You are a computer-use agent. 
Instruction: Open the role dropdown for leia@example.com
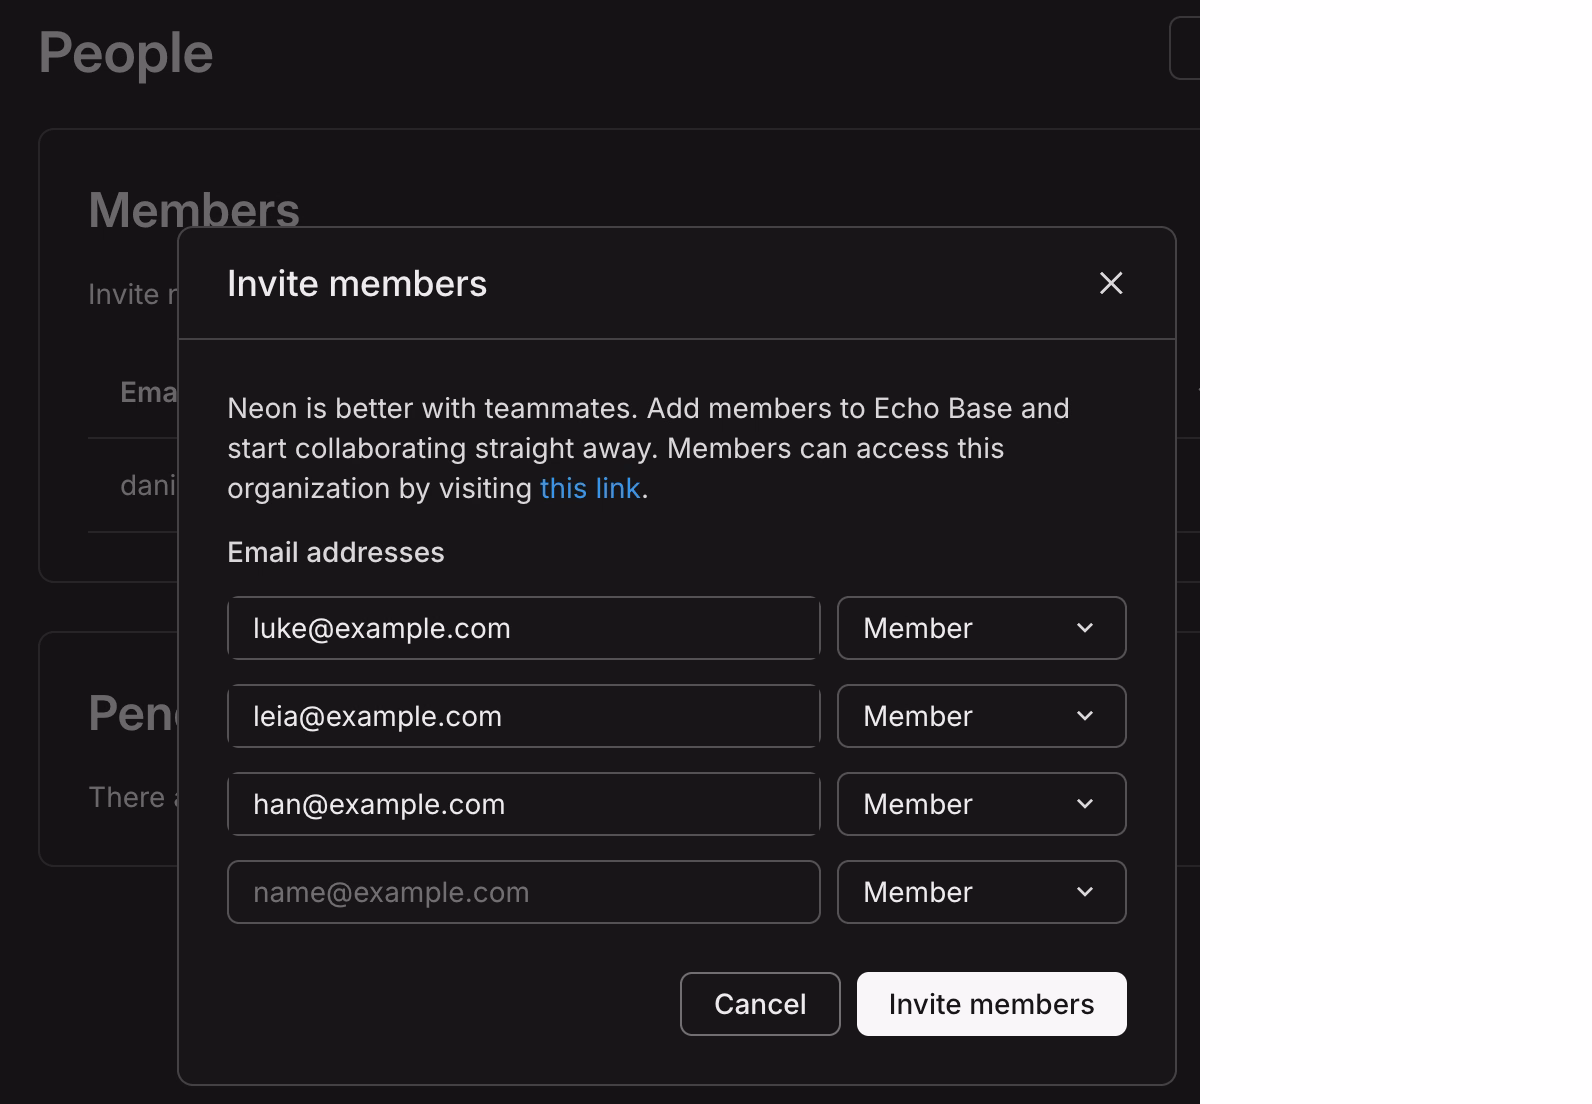pyautogui.click(x=980, y=716)
